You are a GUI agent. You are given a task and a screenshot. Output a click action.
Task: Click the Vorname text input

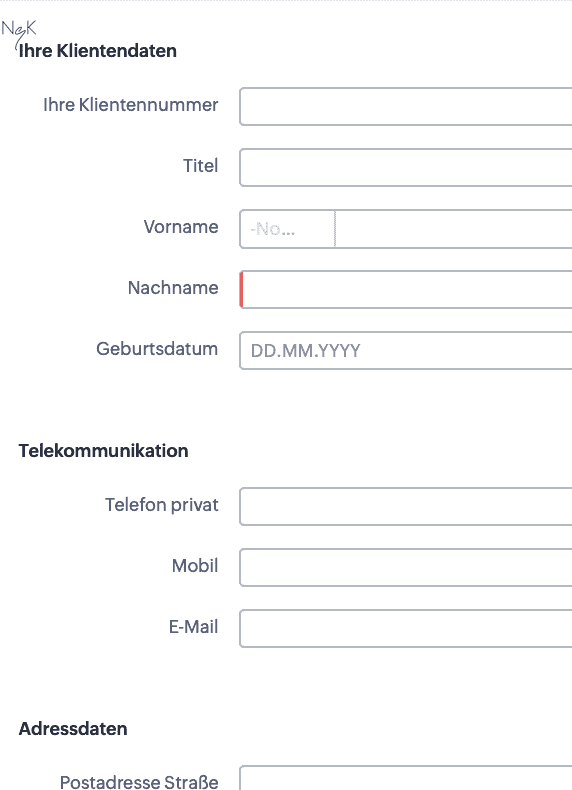(x=454, y=229)
